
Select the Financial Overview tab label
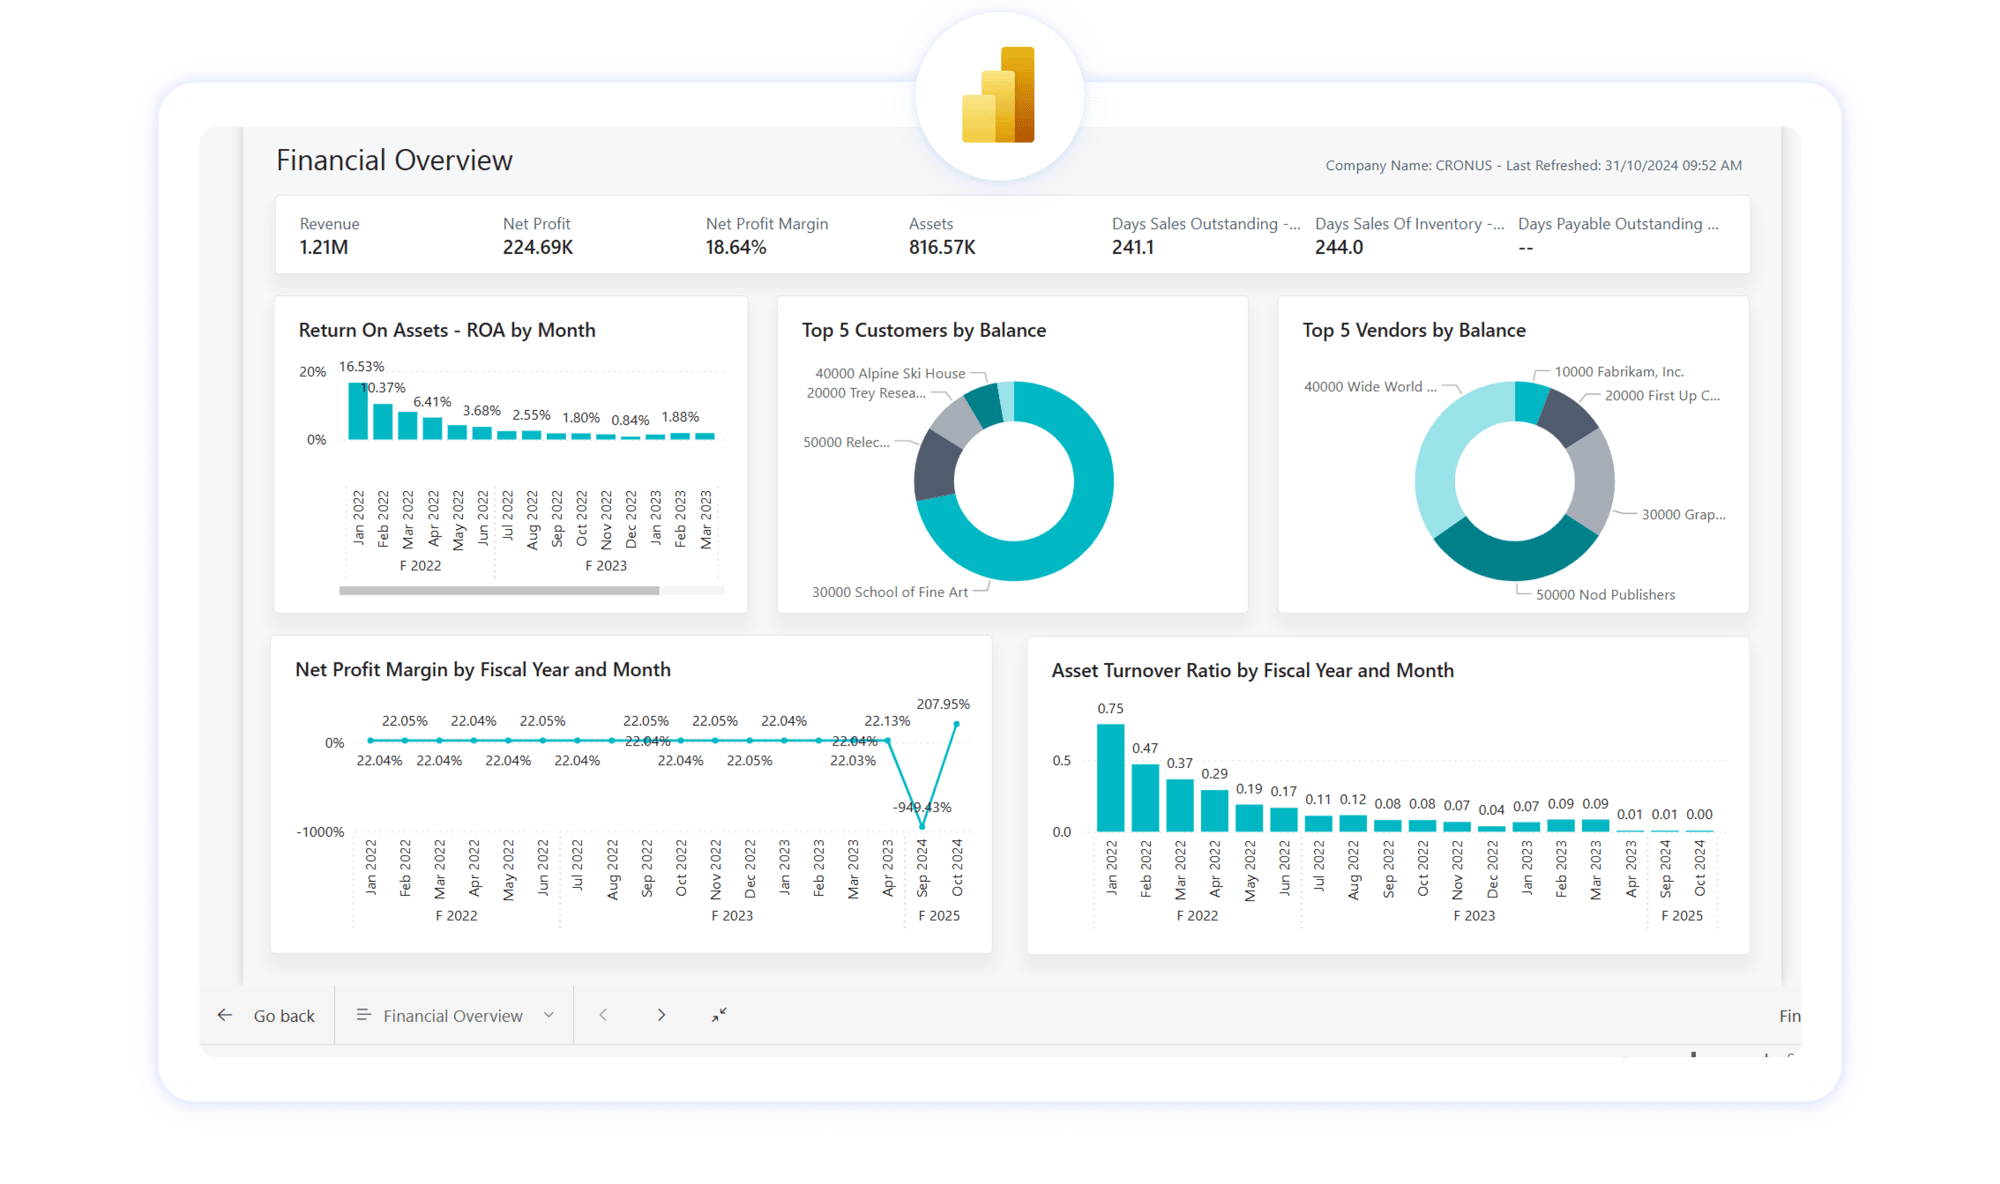[x=453, y=1015]
